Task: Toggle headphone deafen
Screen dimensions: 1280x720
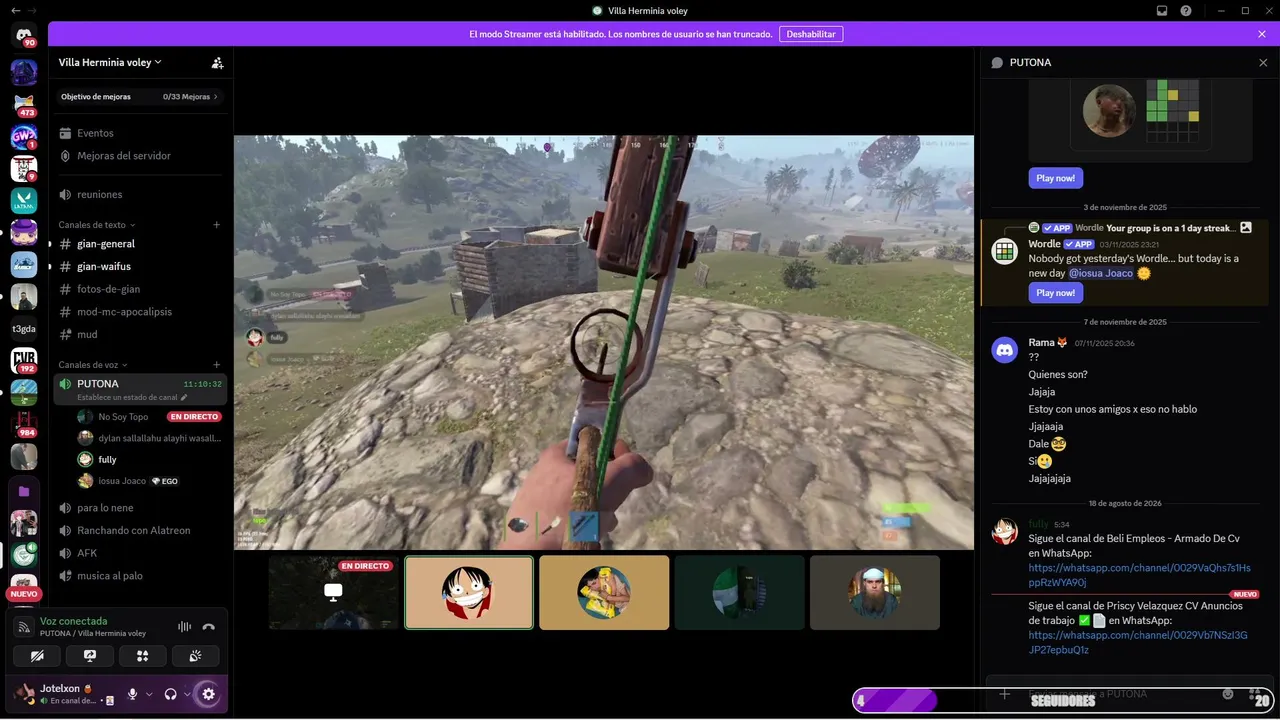Action: tap(171, 694)
